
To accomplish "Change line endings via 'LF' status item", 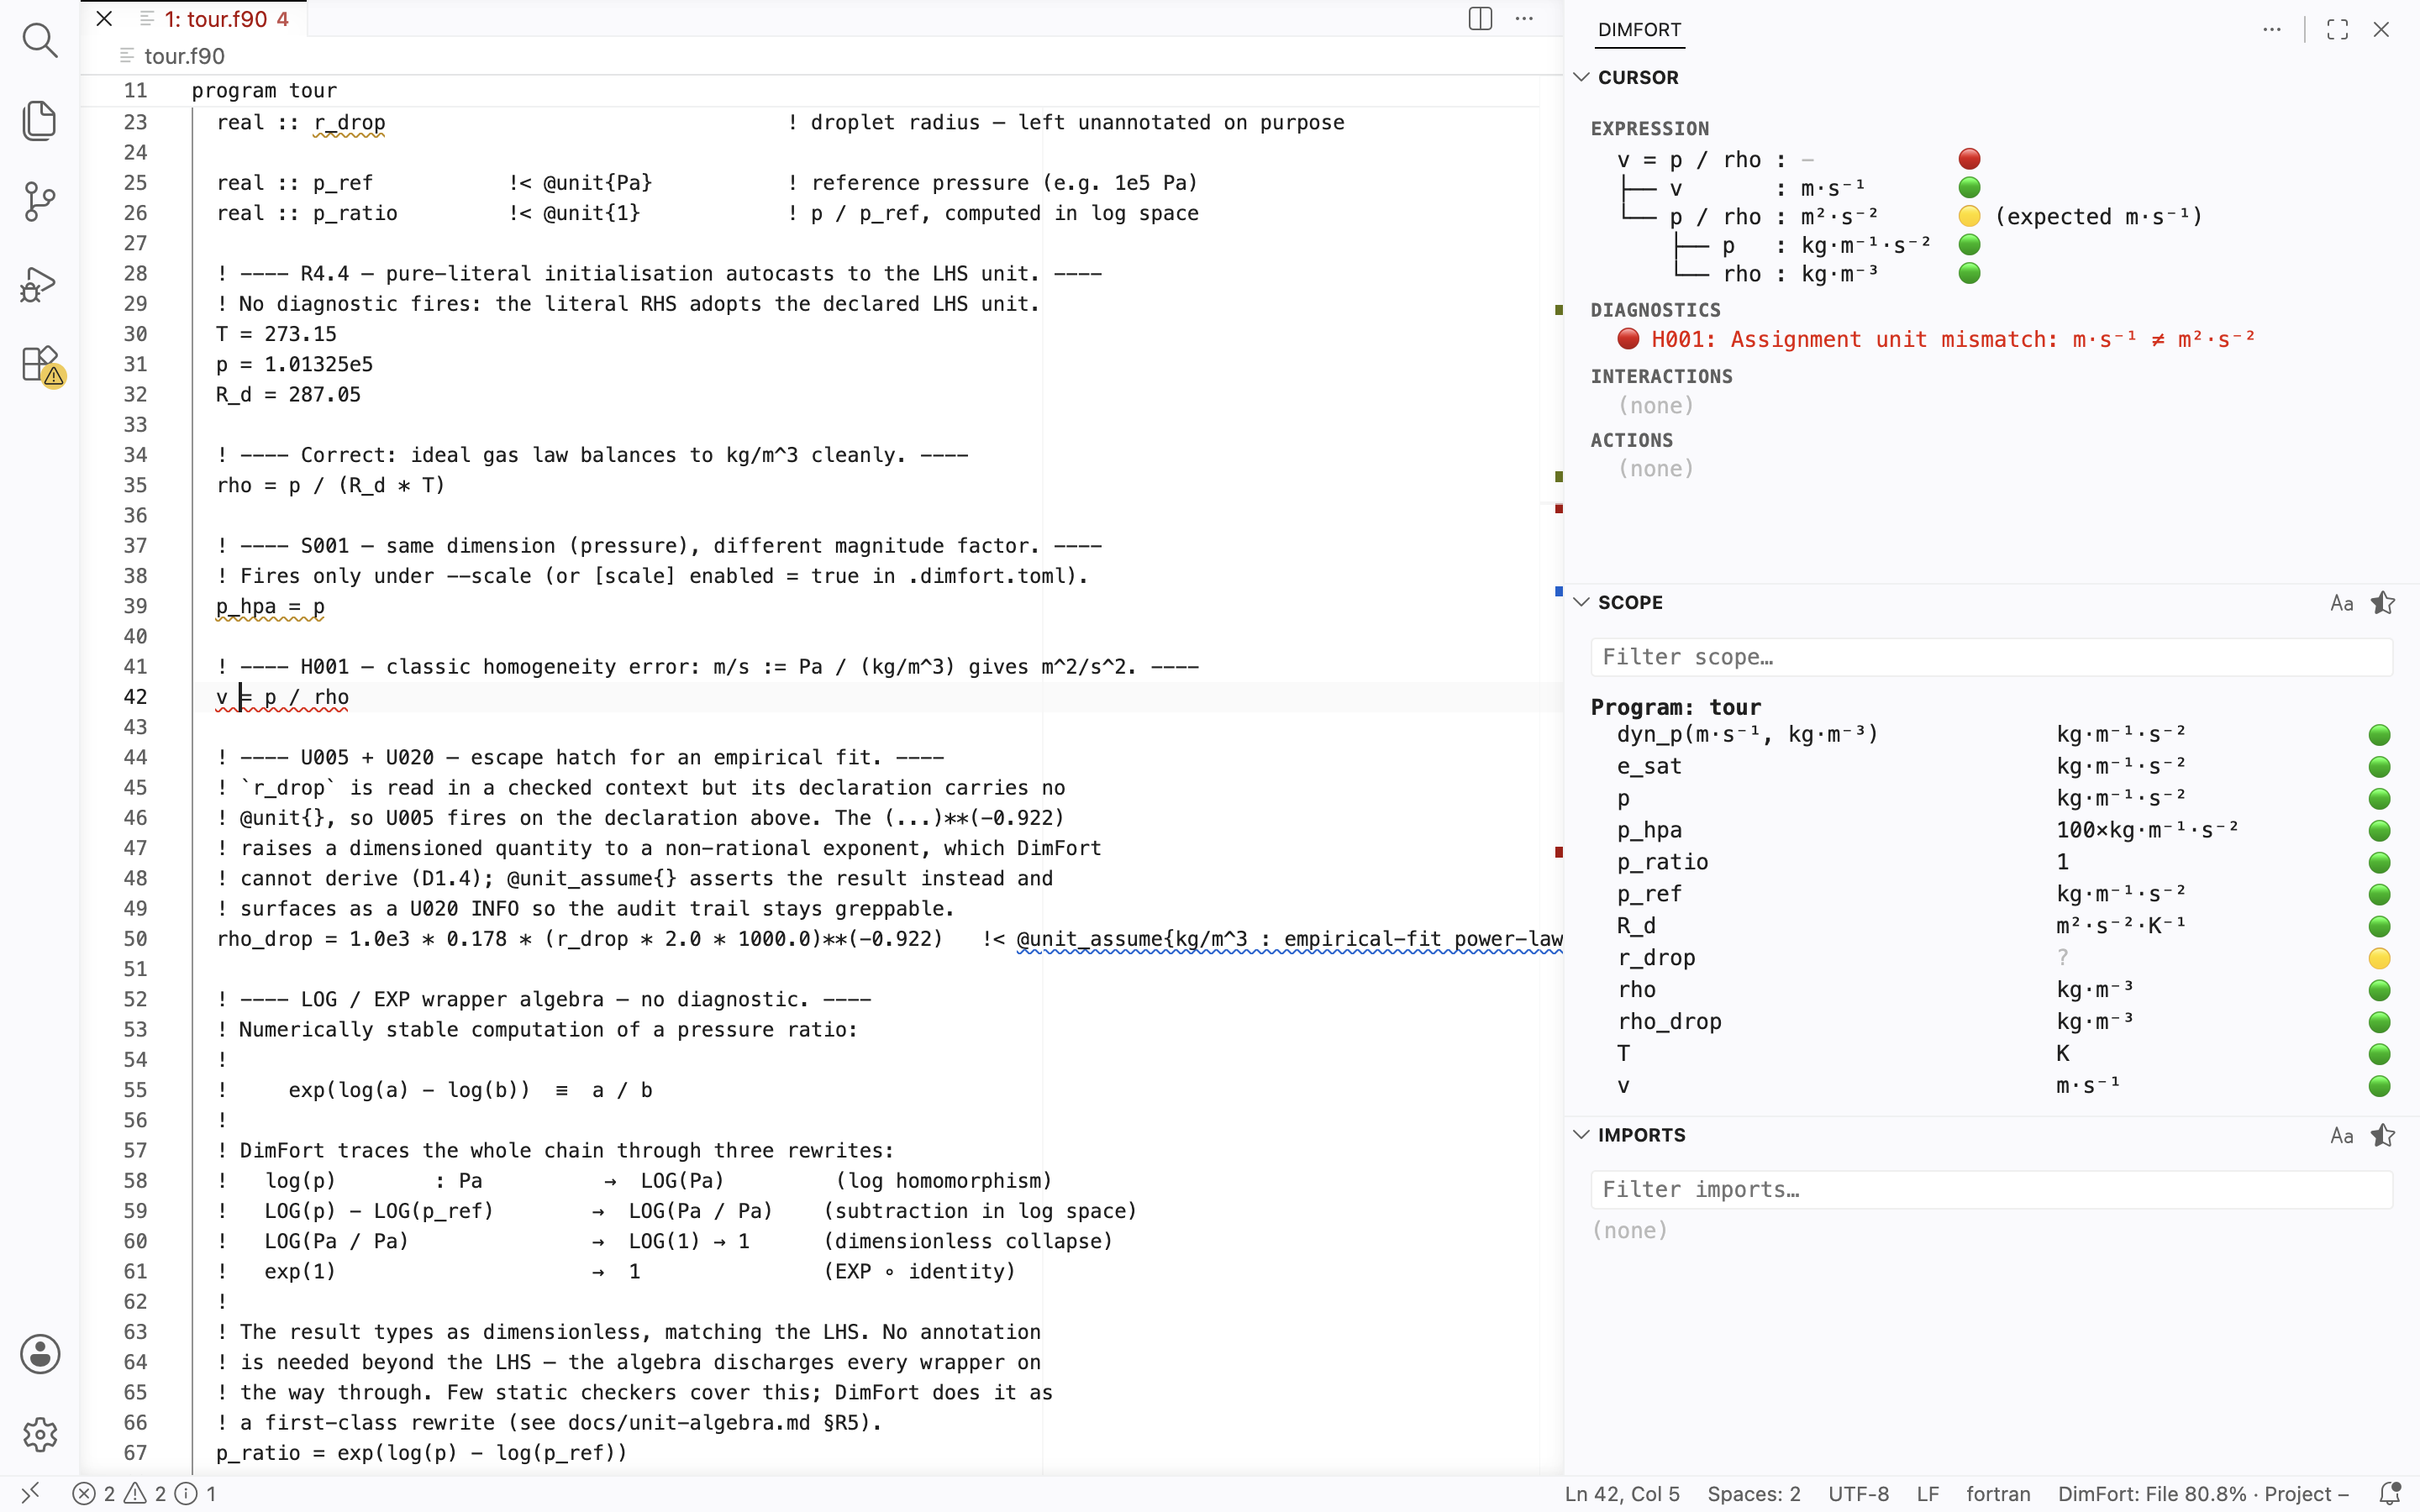I will pos(1927,1493).
